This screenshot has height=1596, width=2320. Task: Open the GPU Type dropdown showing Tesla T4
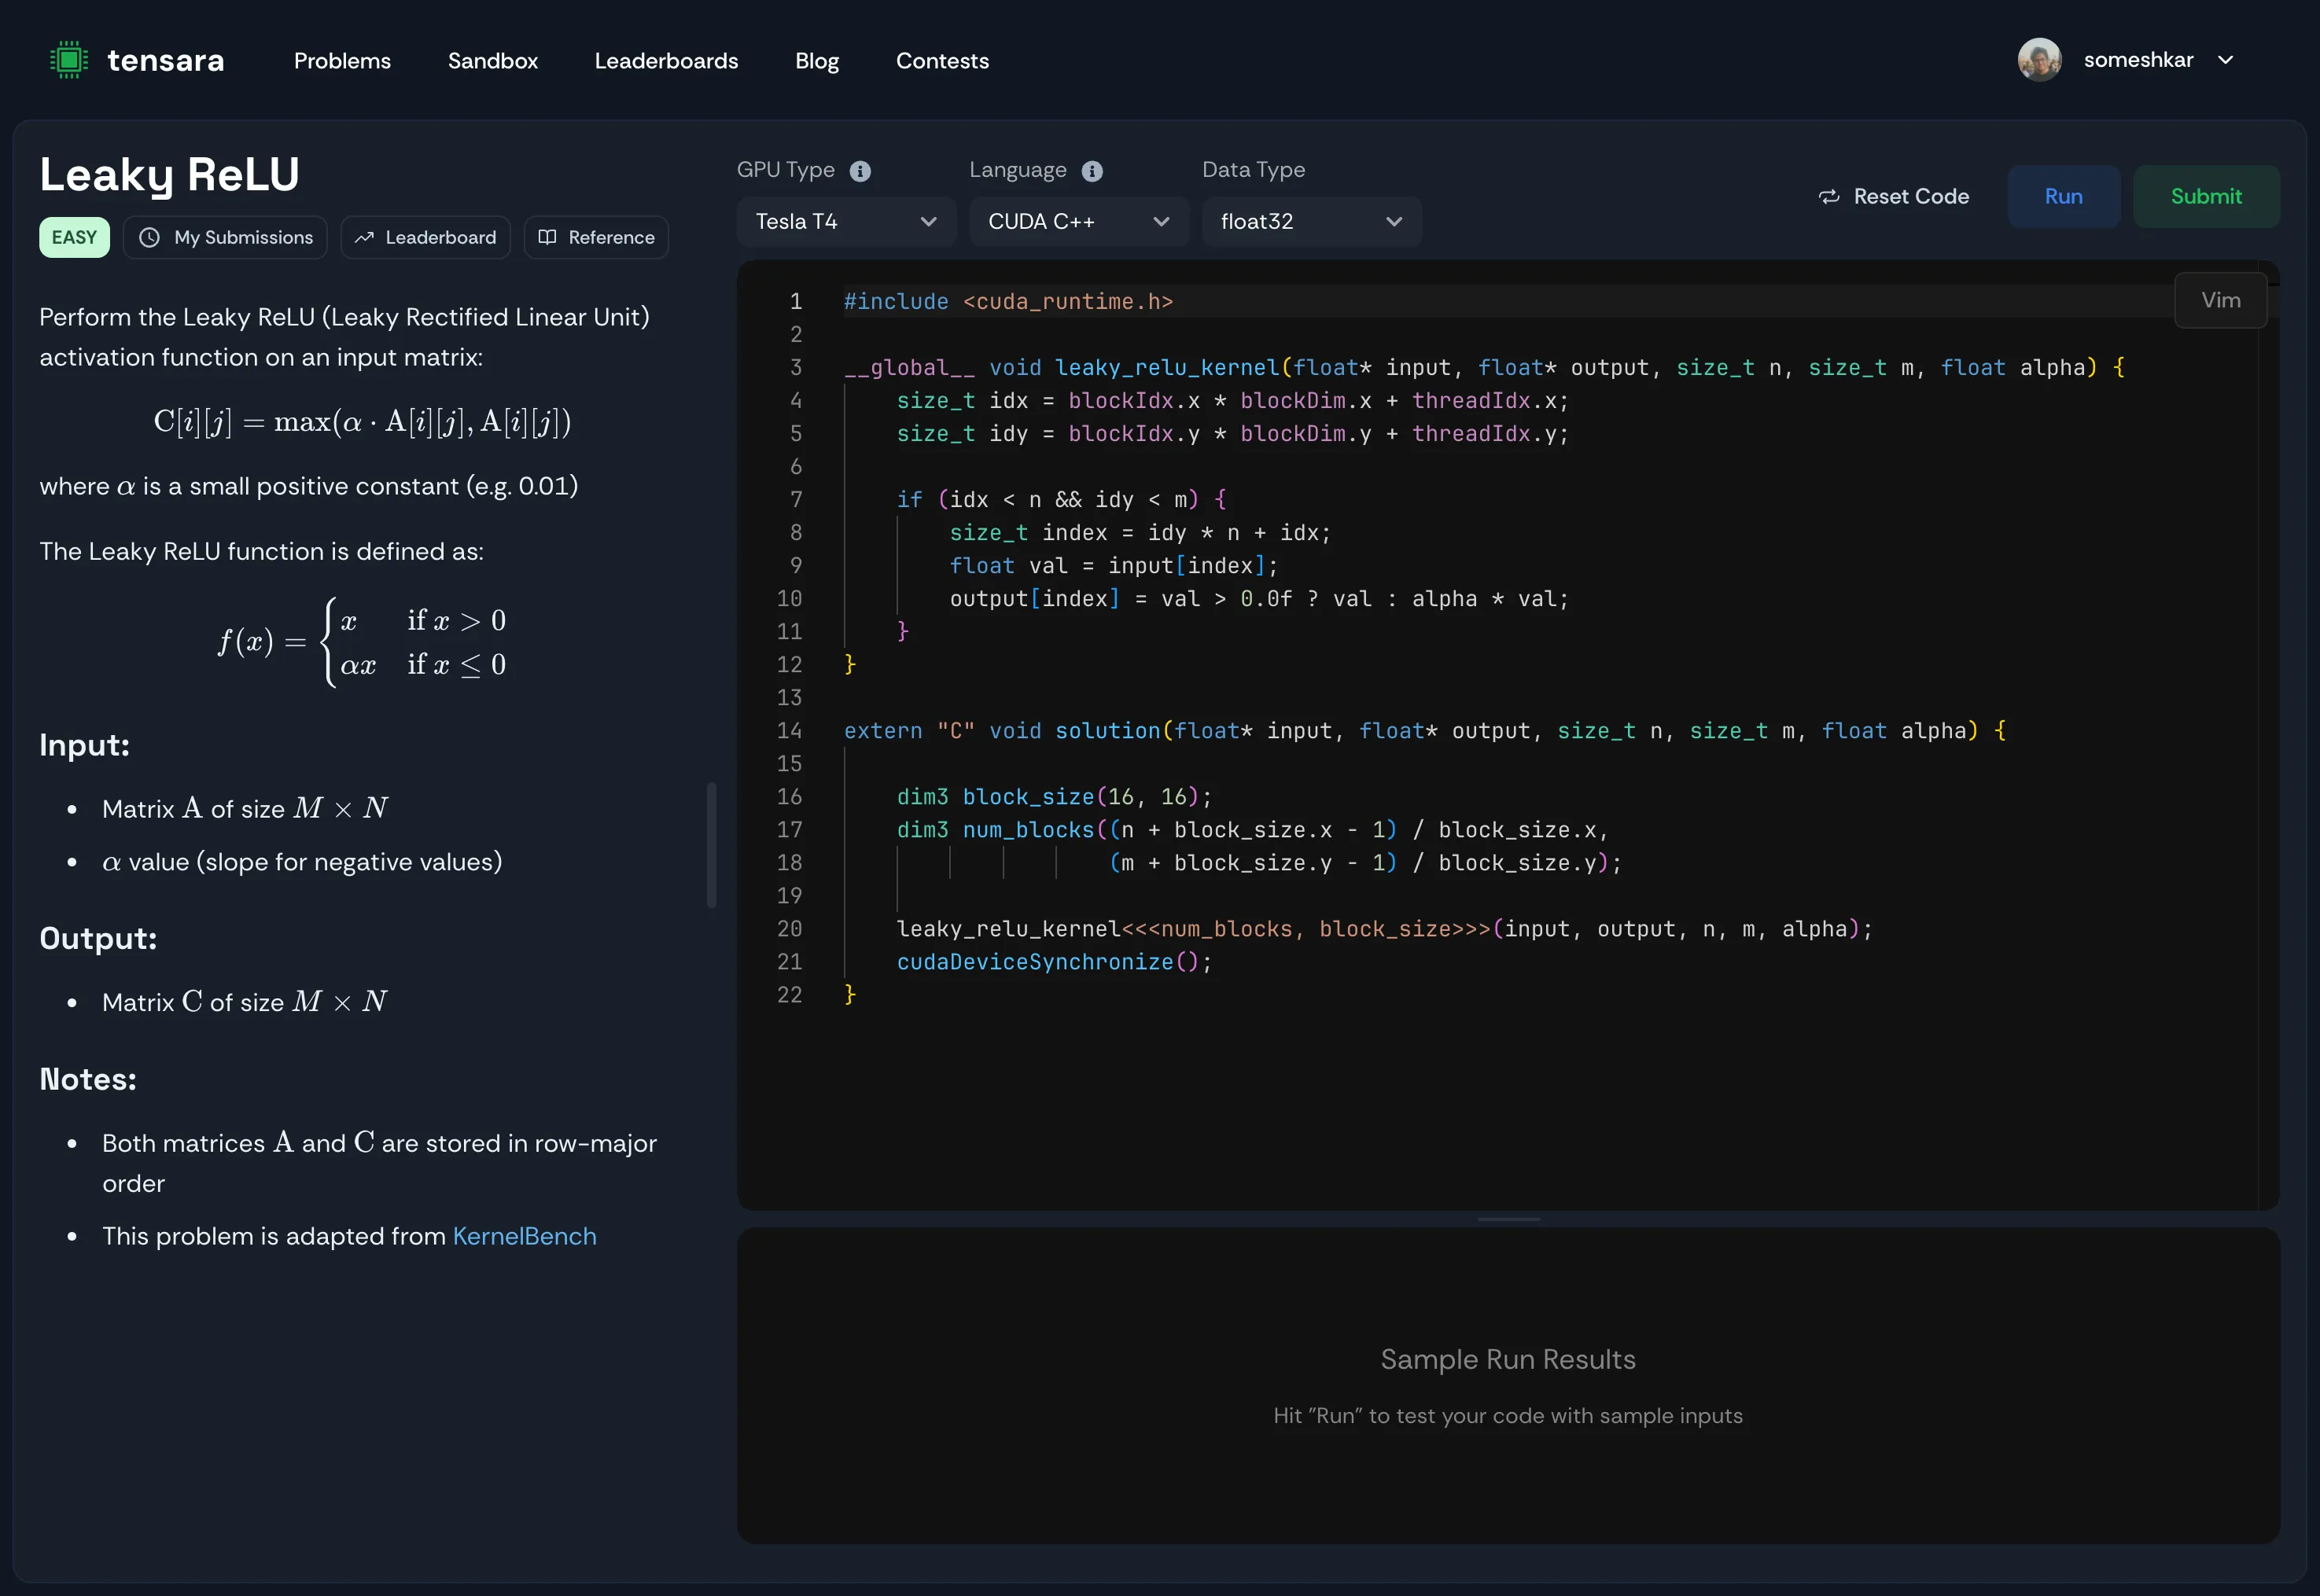click(845, 221)
